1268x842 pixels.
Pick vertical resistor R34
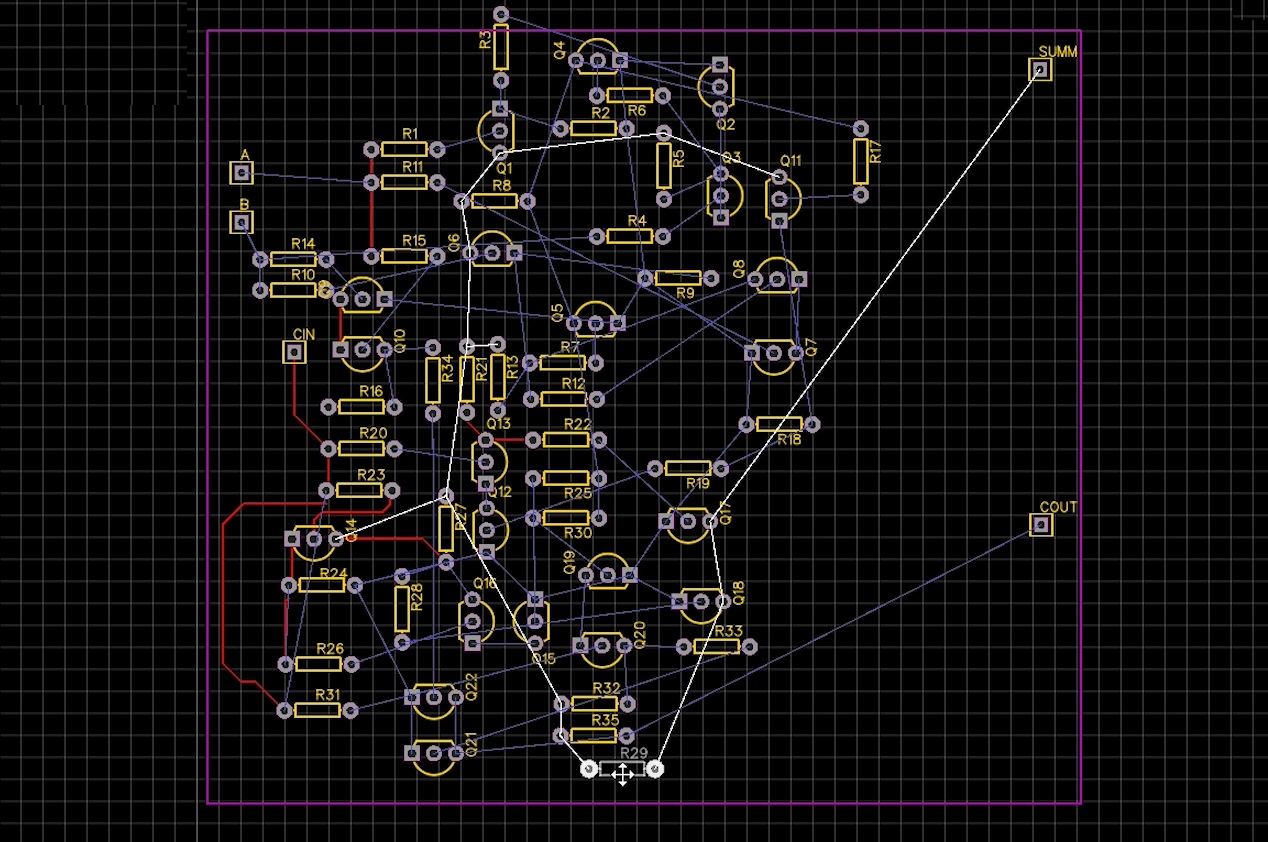click(x=433, y=379)
